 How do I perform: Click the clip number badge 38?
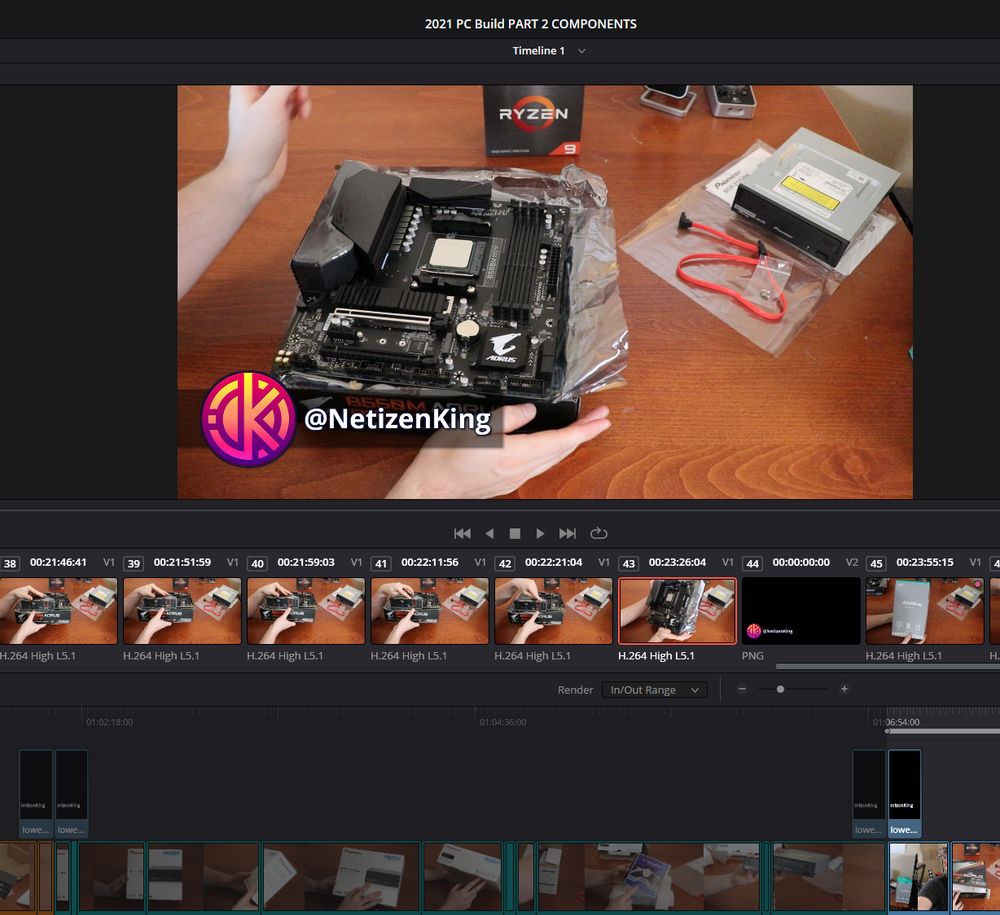click(10, 563)
